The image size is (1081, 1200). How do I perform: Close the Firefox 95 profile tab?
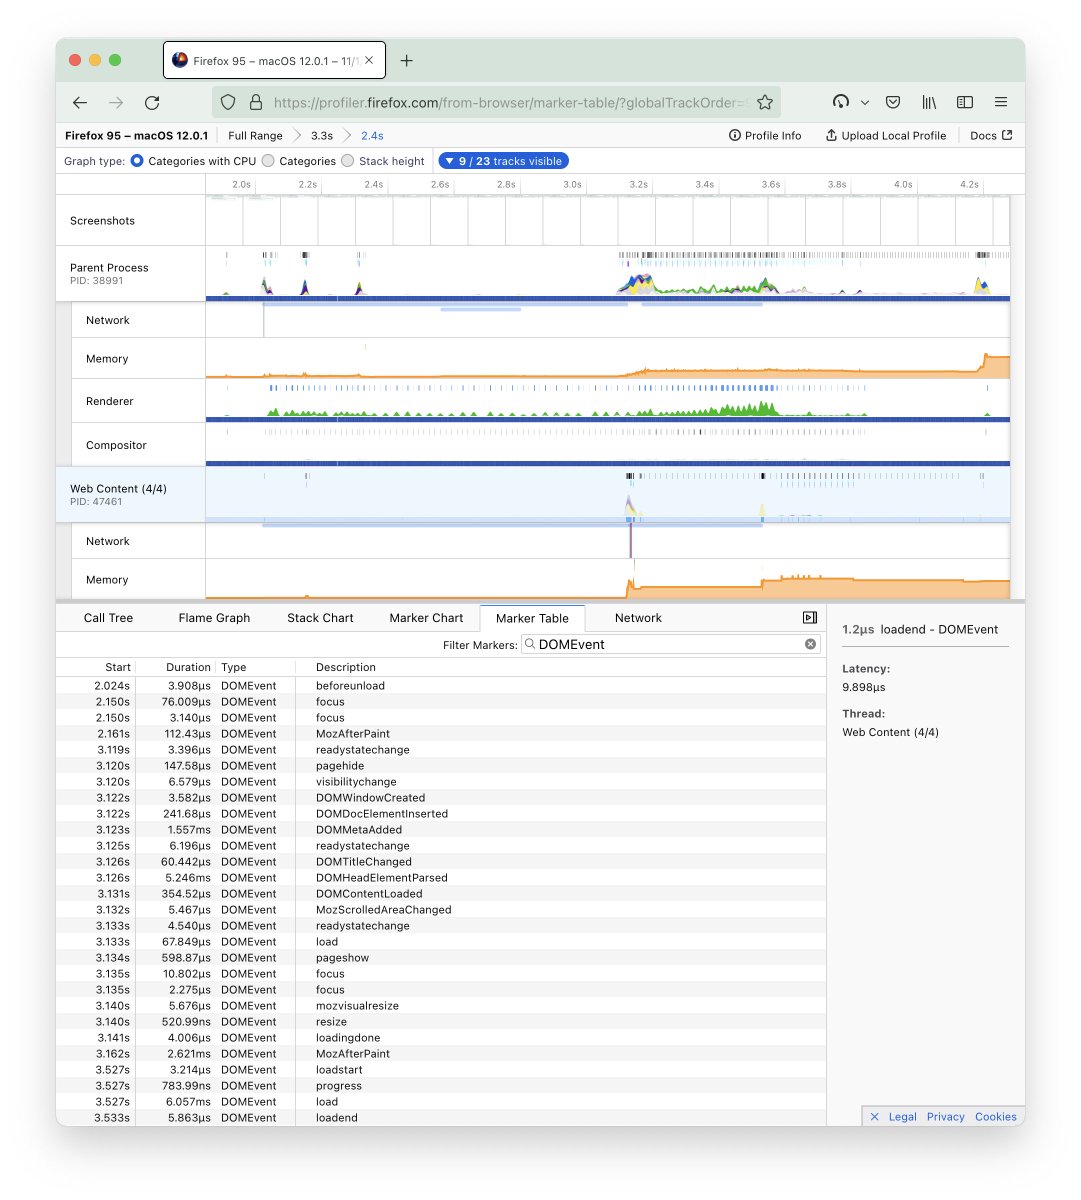(369, 60)
